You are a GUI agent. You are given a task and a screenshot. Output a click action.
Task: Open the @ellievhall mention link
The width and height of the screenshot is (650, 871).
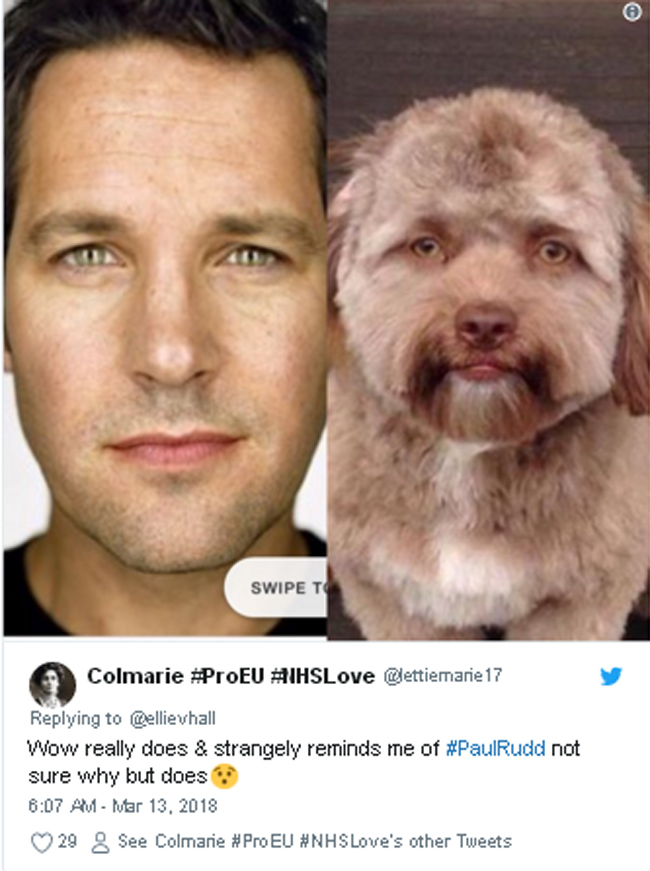coord(172,718)
